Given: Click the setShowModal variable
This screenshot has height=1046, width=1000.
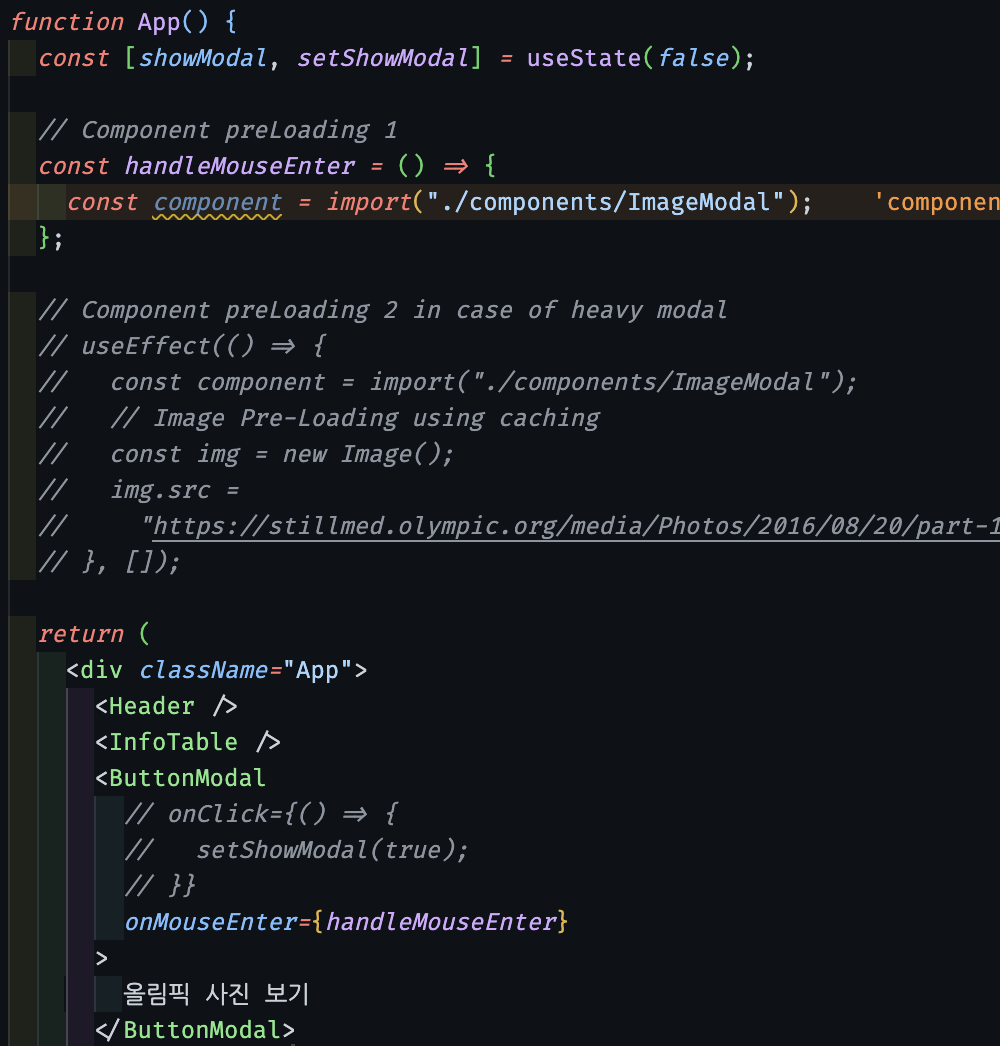Looking at the screenshot, I should [383, 58].
